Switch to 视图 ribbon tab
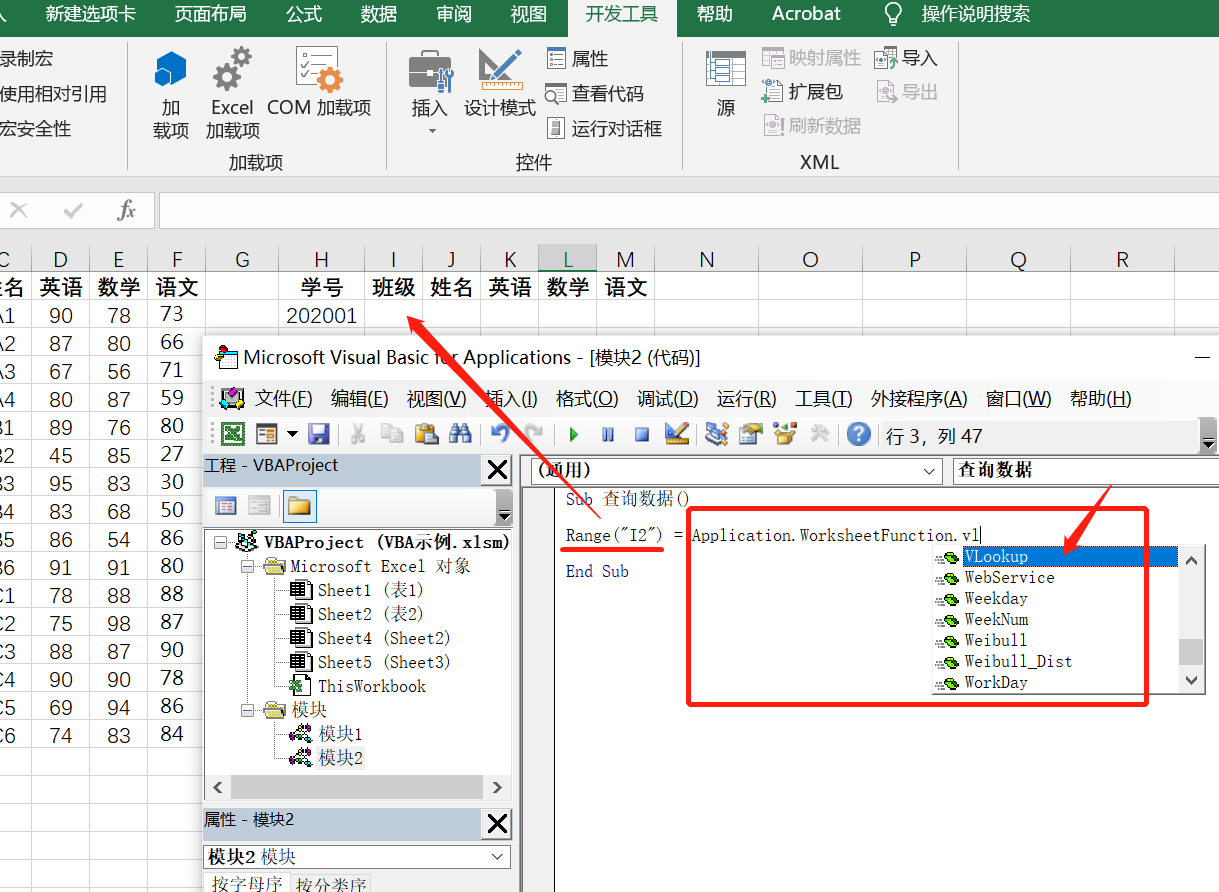This screenshot has width=1219, height=892. (x=529, y=14)
